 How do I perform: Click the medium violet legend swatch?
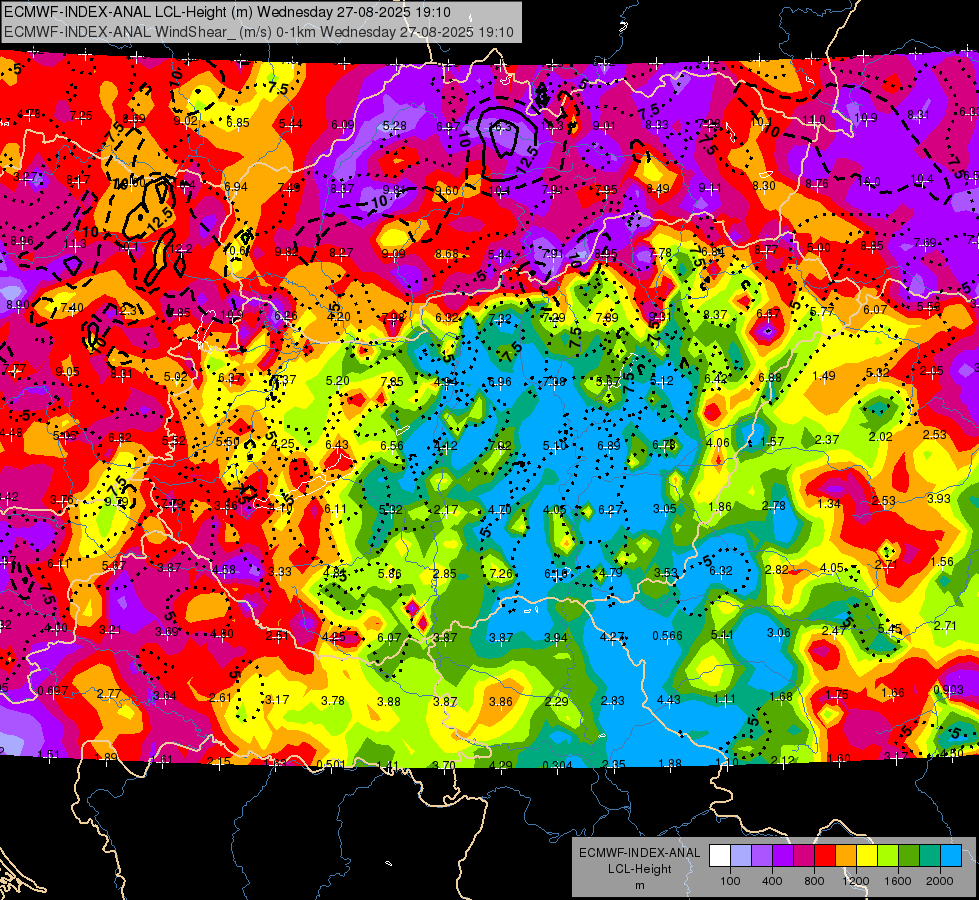pos(762,856)
